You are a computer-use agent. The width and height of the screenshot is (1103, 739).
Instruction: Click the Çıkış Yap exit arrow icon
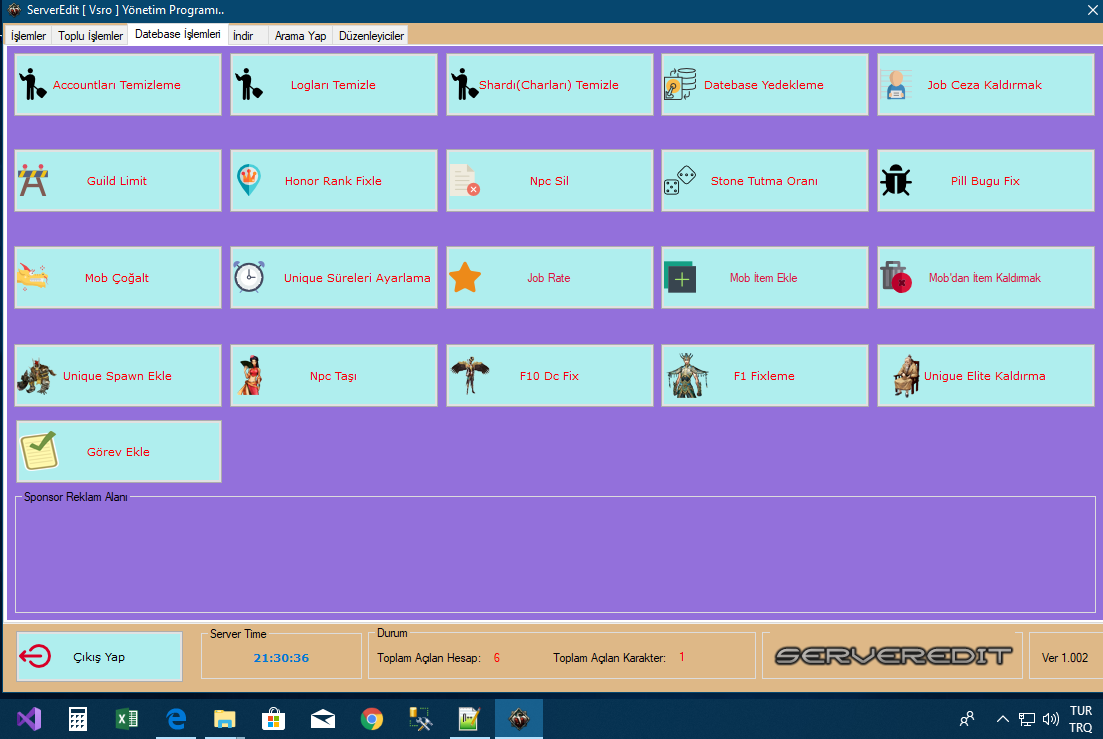click(x=35, y=656)
